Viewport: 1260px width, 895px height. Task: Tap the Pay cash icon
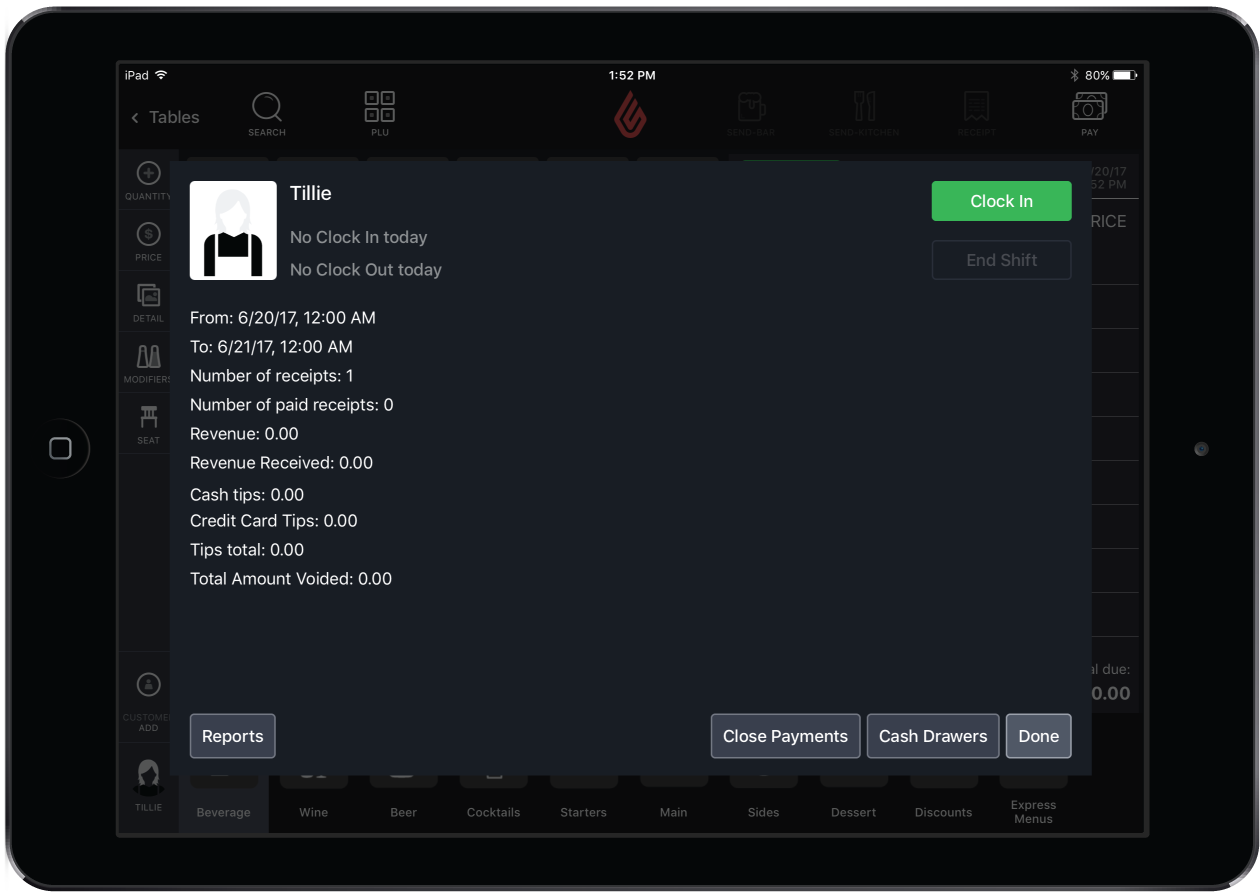1089,107
